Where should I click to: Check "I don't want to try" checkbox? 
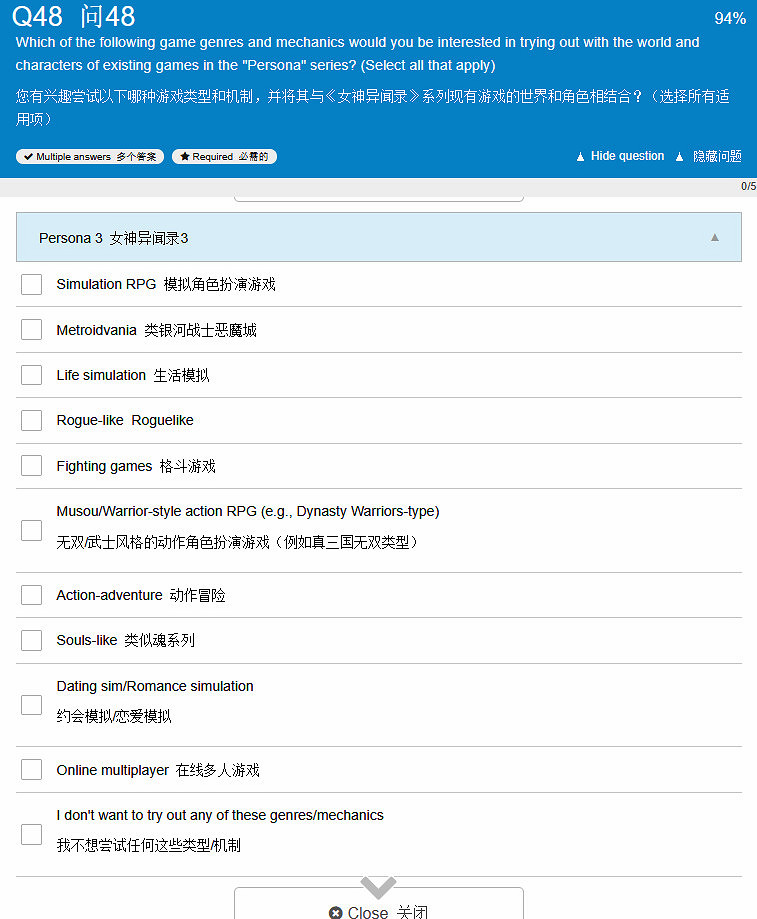pyautogui.click(x=31, y=834)
